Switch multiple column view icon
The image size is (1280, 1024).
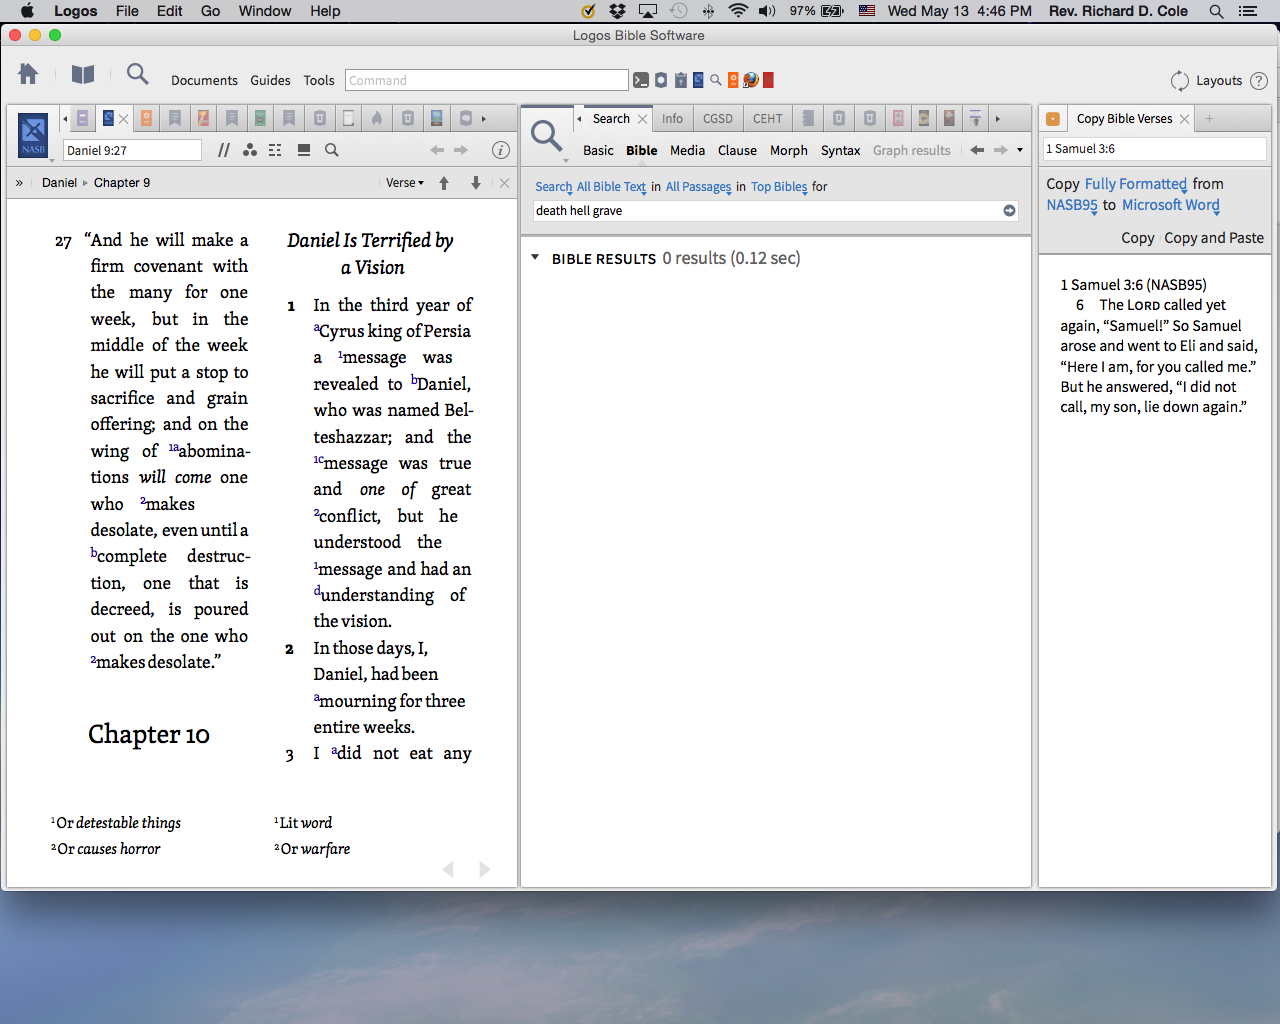coord(275,150)
